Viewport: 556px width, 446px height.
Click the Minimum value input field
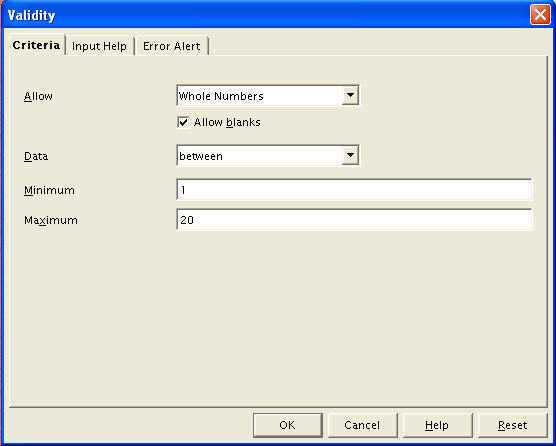pyautogui.click(x=354, y=190)
